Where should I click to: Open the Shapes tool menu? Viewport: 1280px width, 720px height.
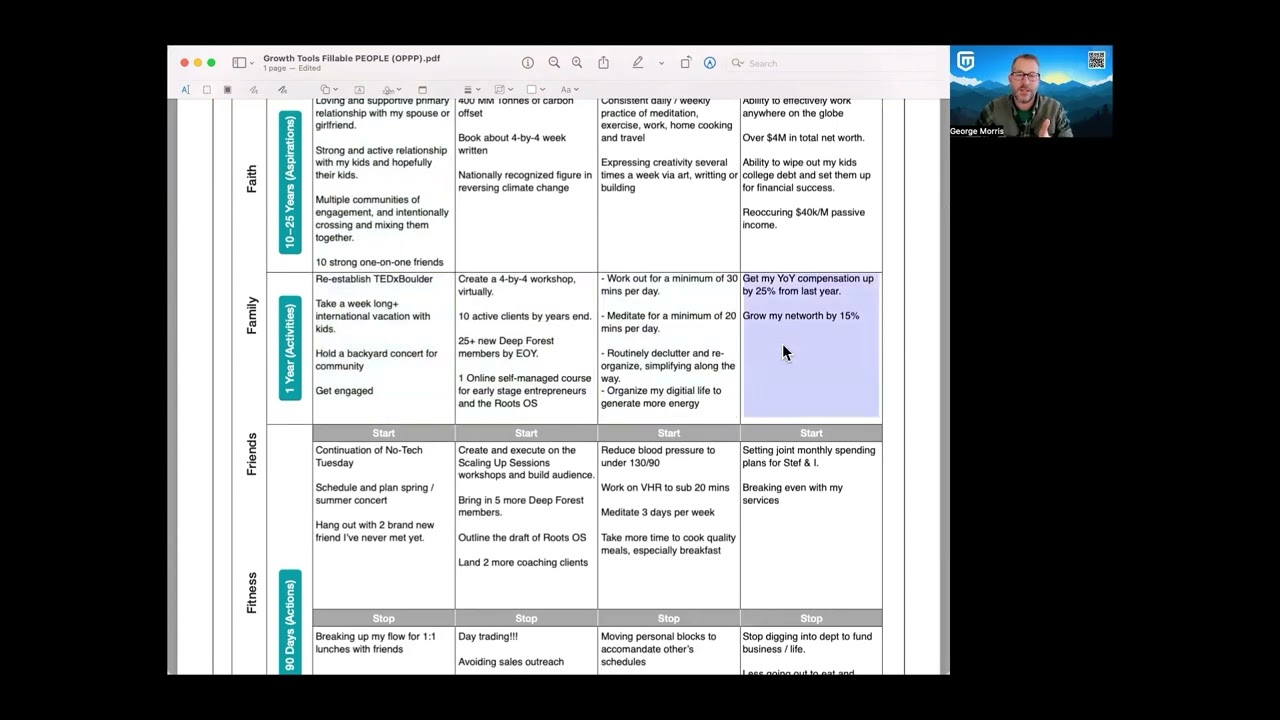[x=329, y=90]
